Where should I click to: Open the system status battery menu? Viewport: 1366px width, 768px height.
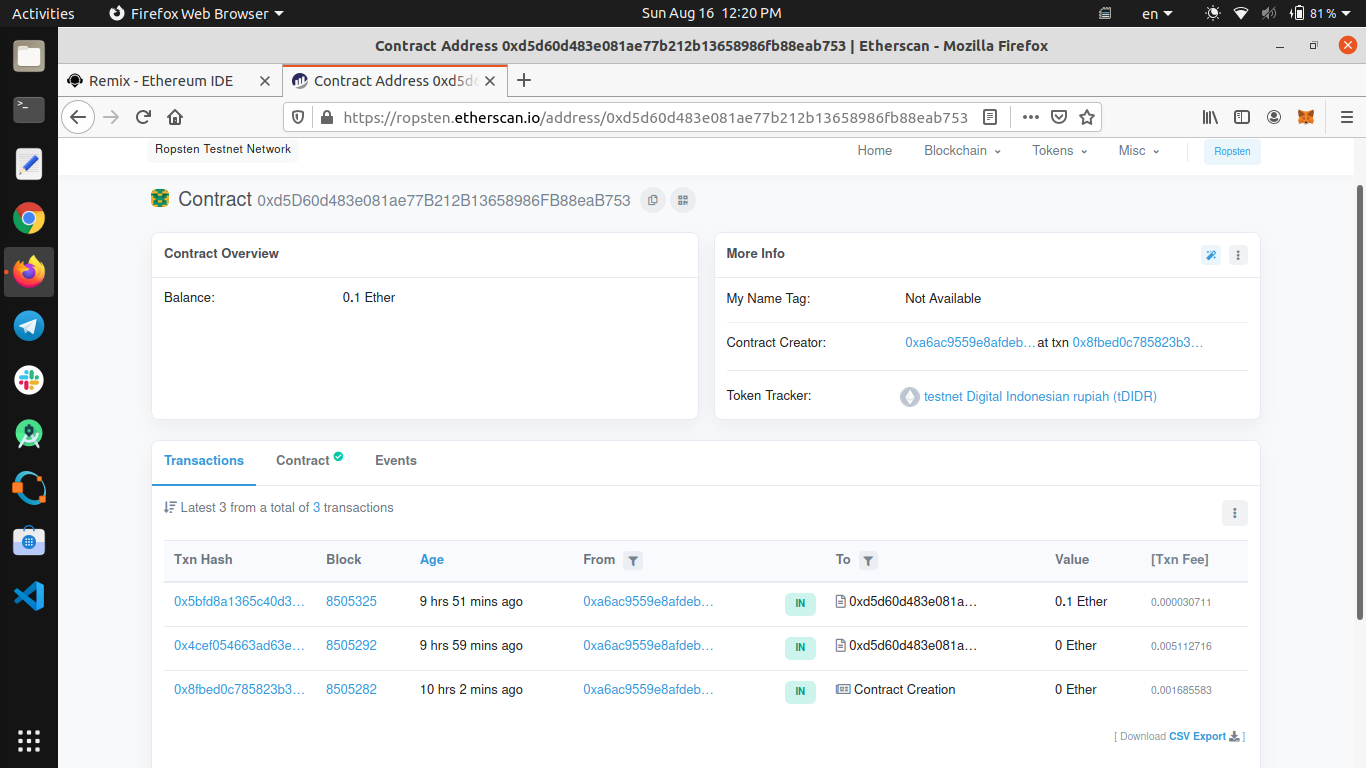(1320, 13)
